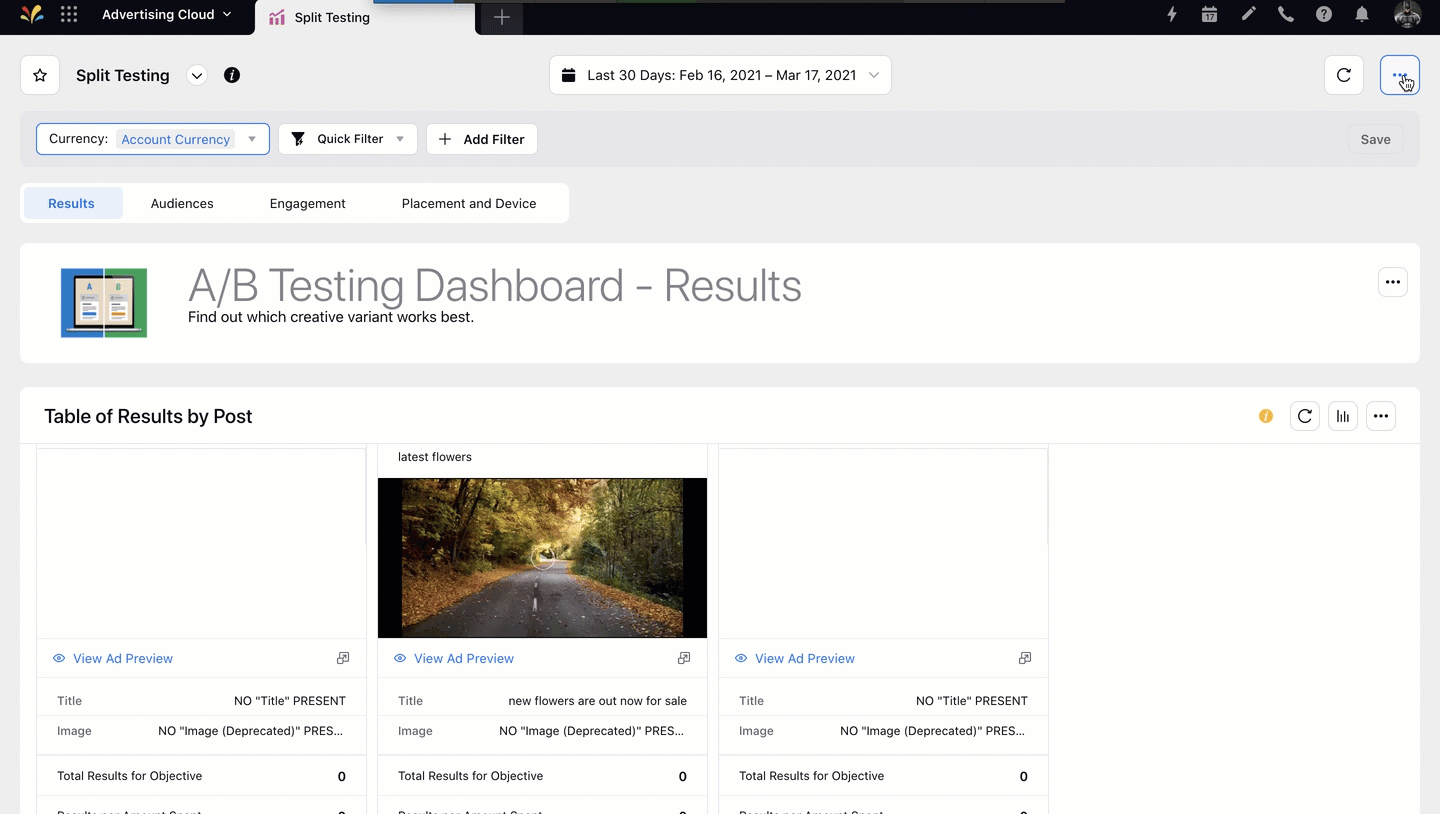Click the yellow info icon in table header
This screenshot has height=814, width=1440.
(x=1266, y=416)
